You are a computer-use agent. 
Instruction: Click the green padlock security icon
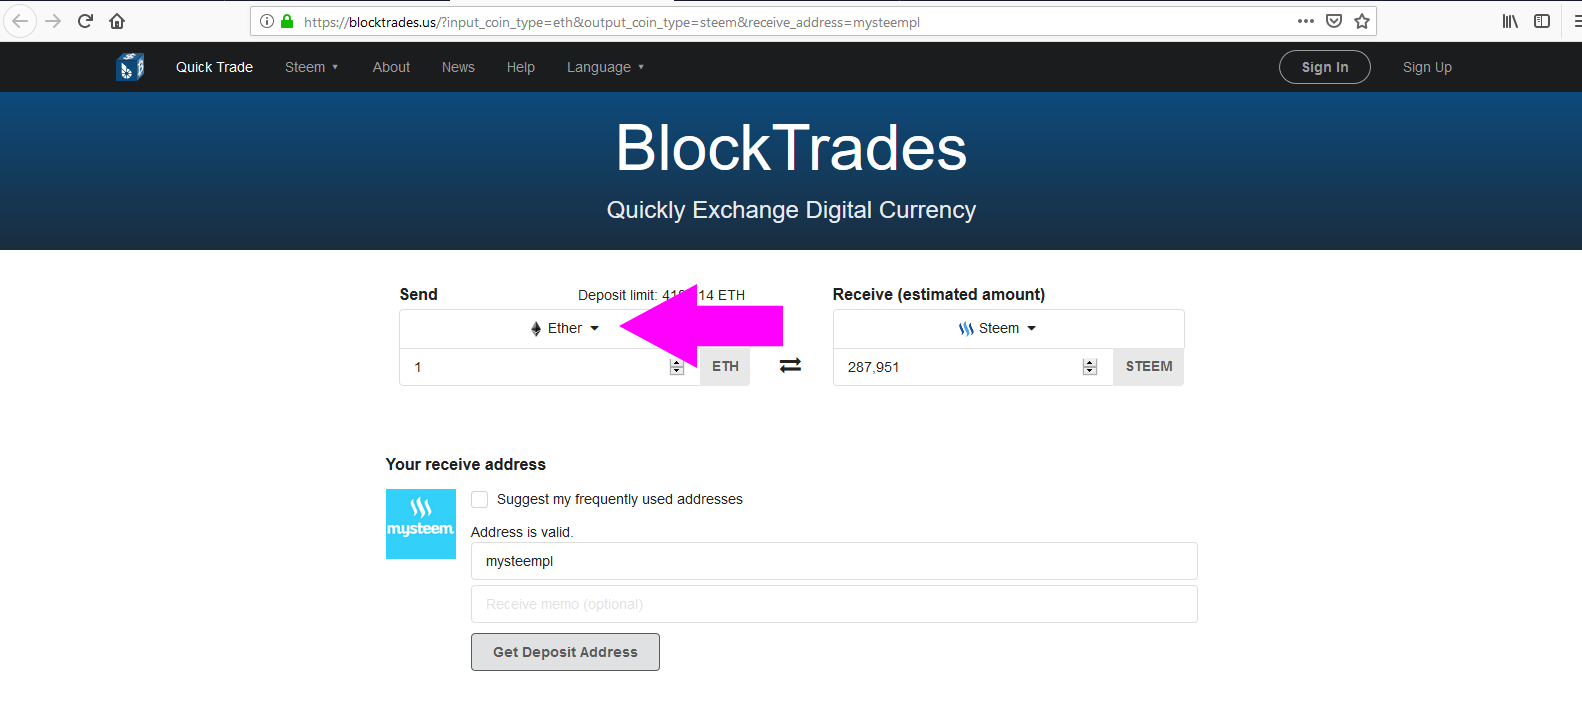click(287, 21)
